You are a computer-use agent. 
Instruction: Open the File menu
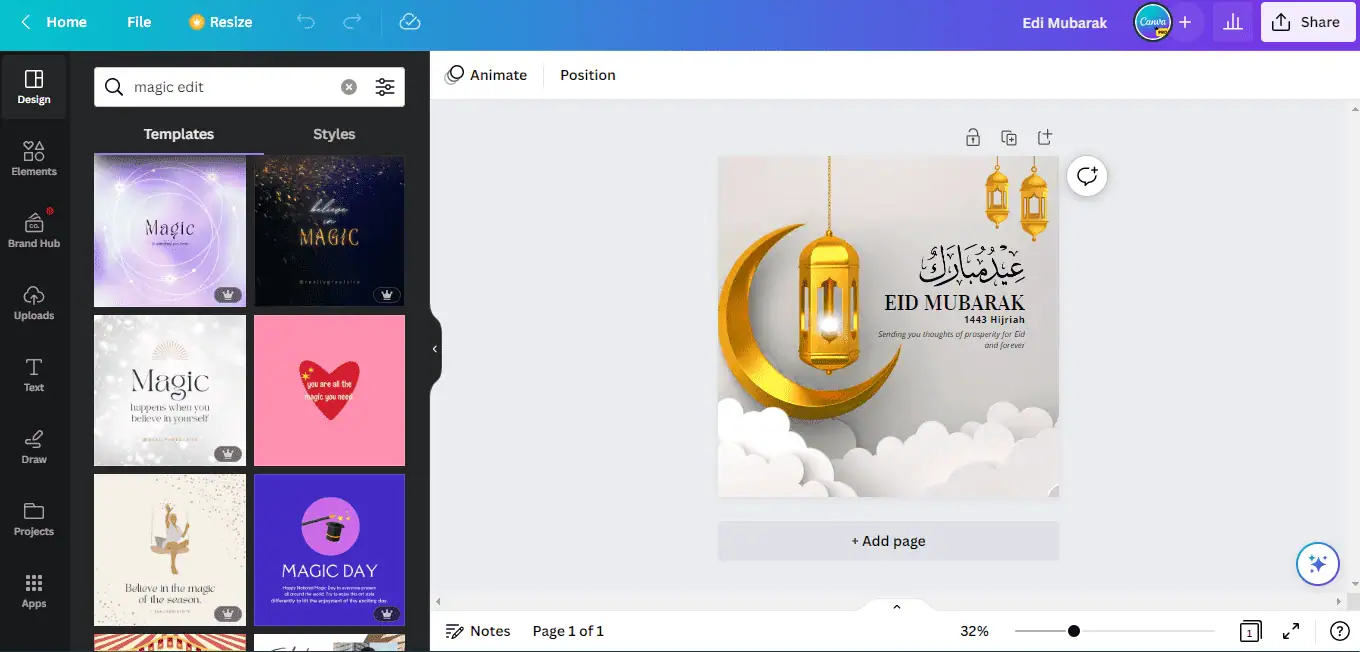pos(139,22)
